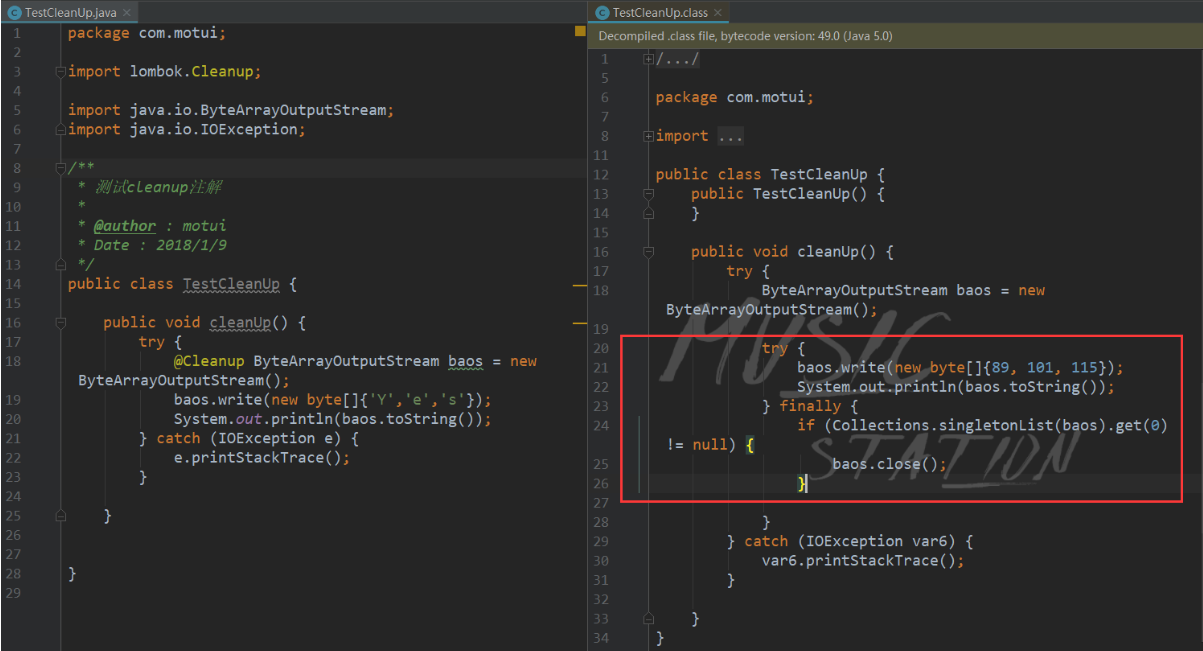Expand the folded '/.../' comment in .class file
Image resolution: width=1203 pixels, height=651 pixels.
tap(648, 59)
